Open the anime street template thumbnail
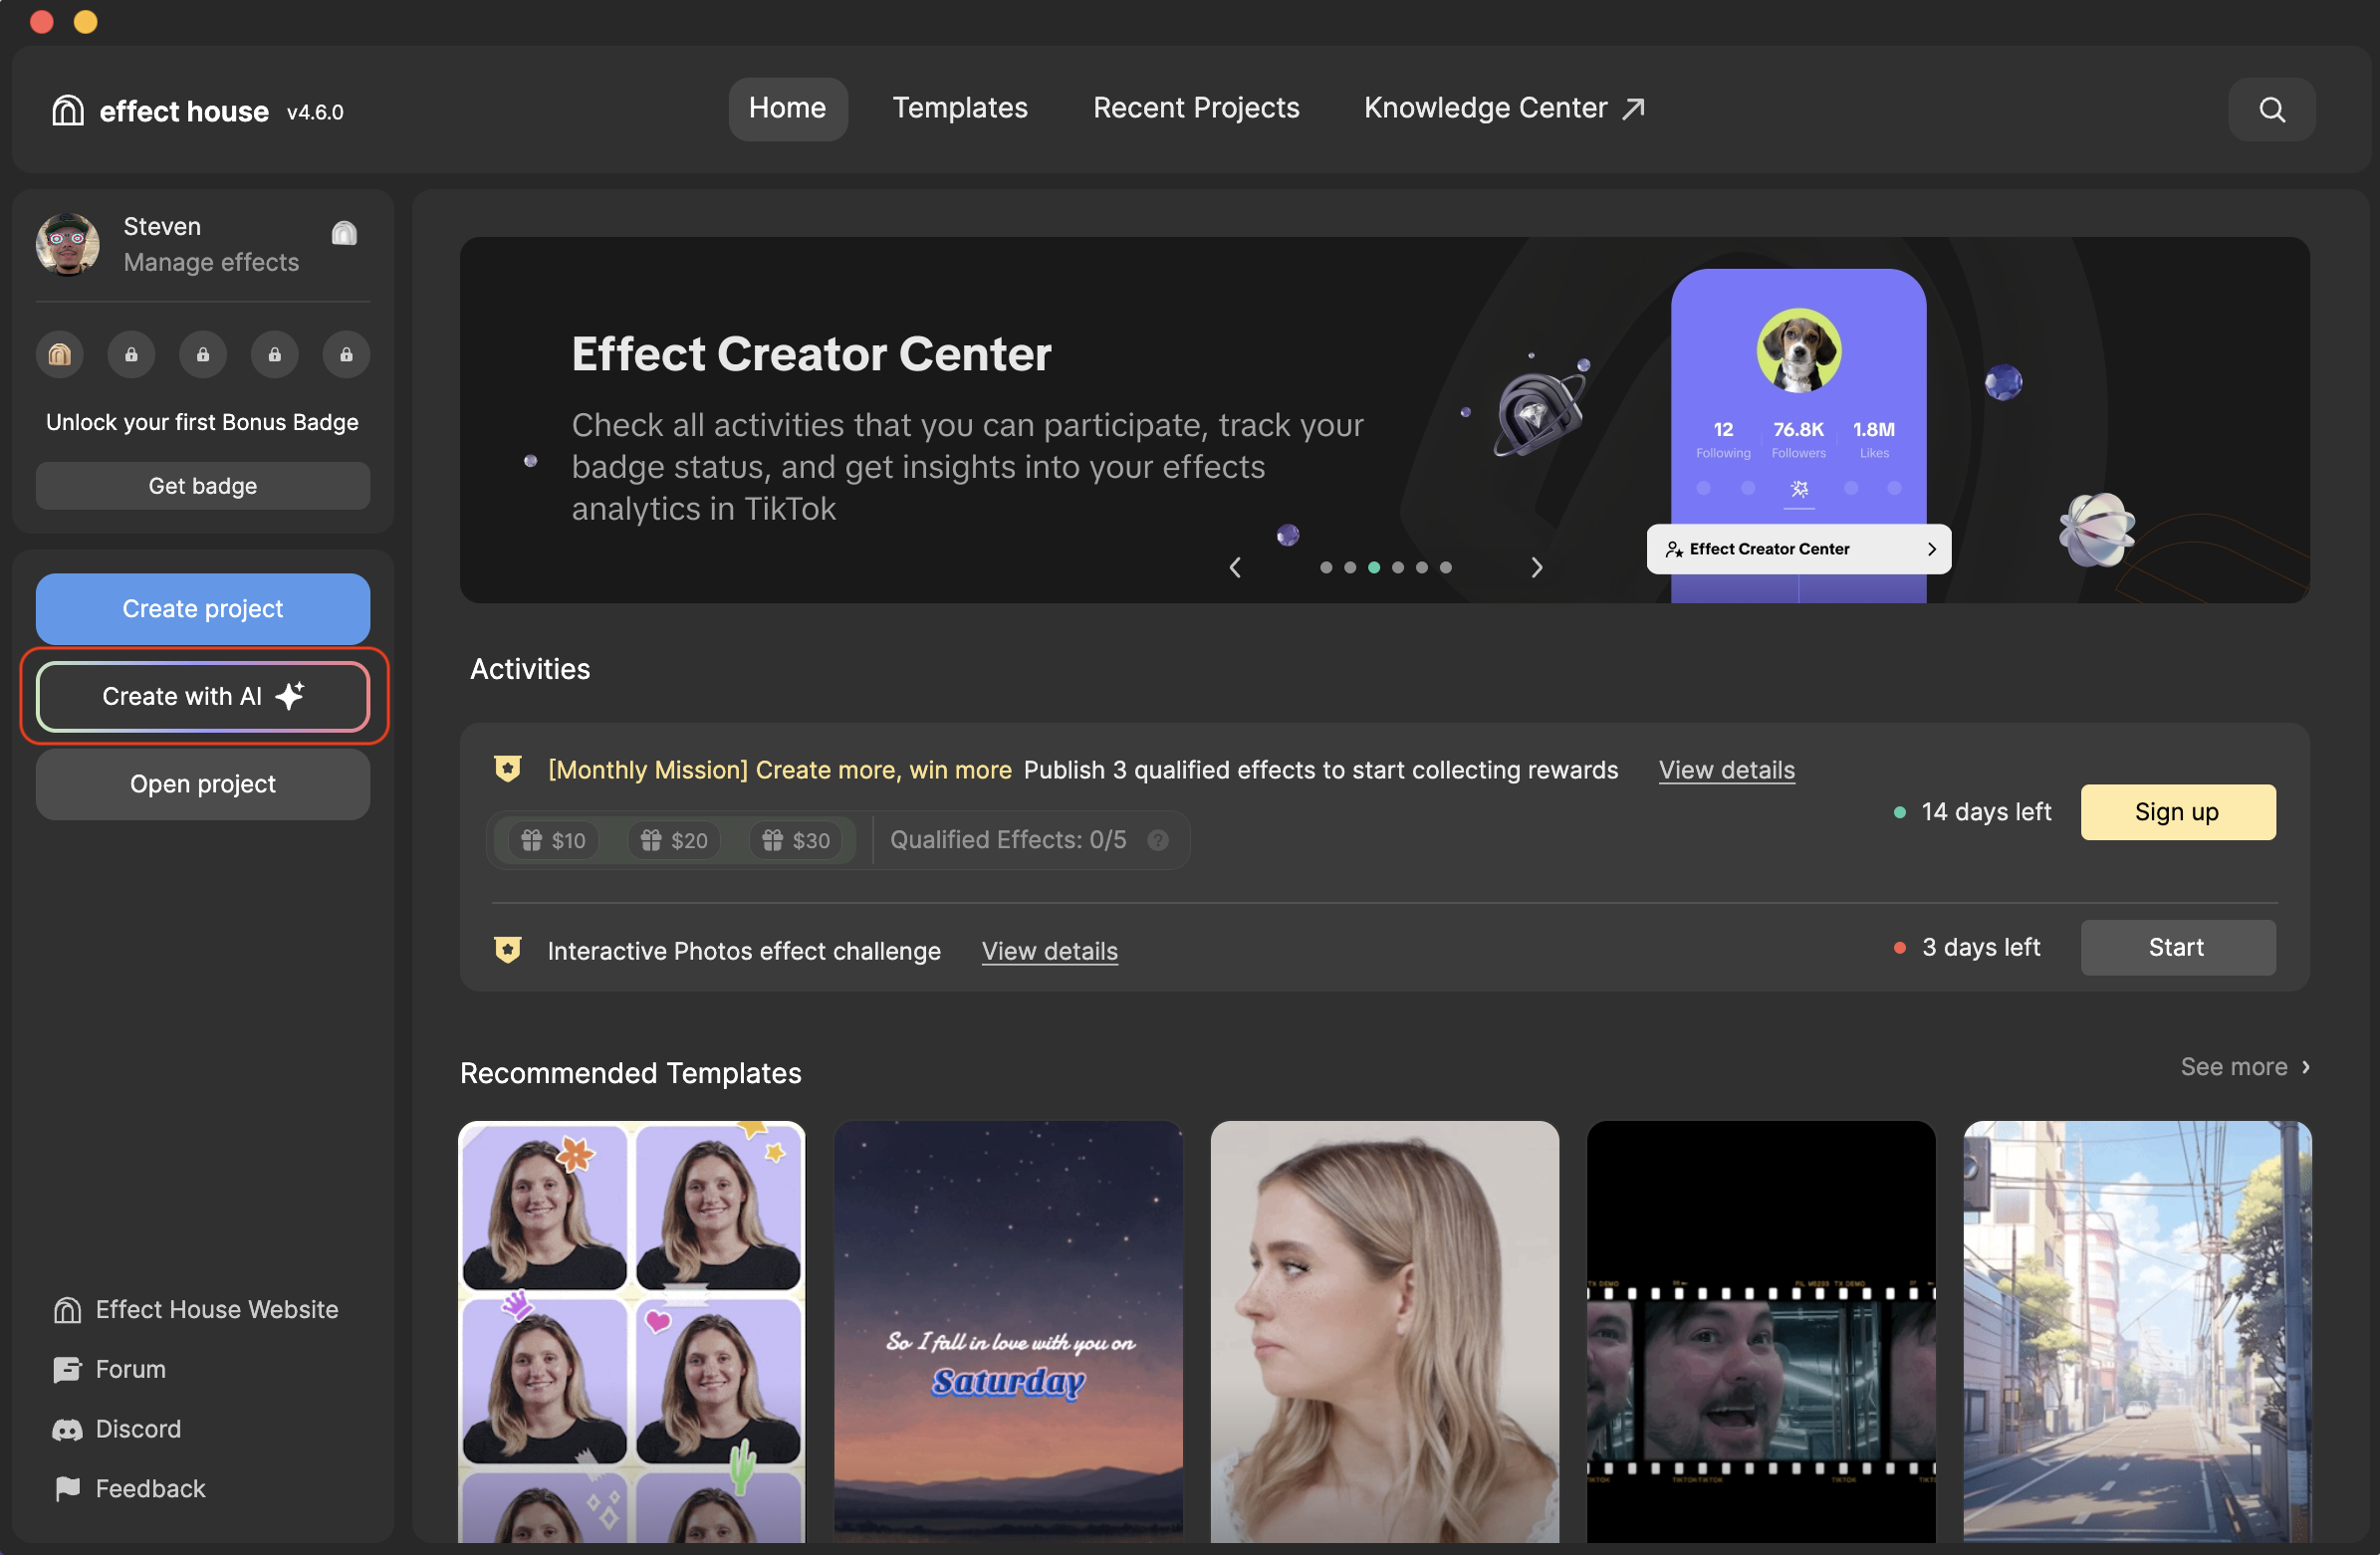This screenshot has width=2380, height=1555. [2137, 1331]
